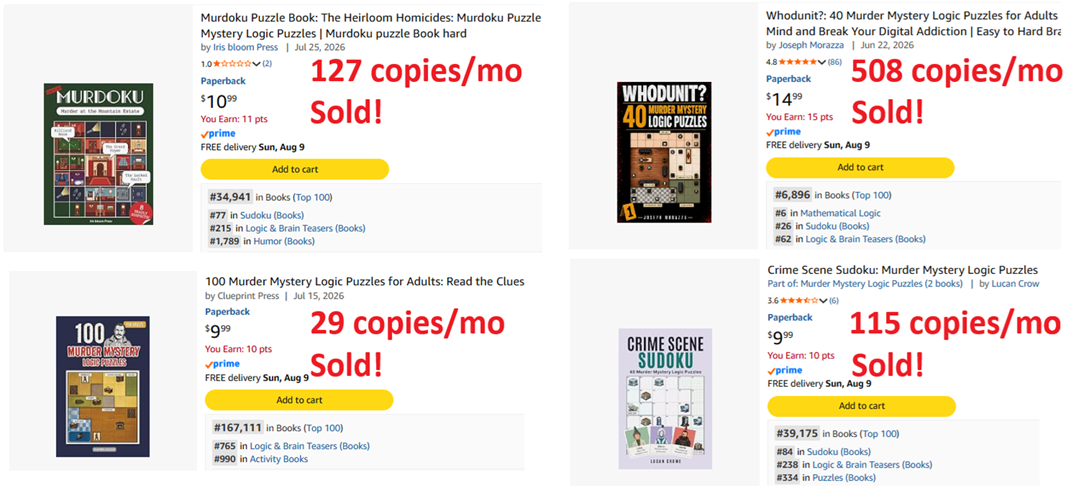
Task: Open the Murdoku book cover thumbnail
Action: point(99,154)
